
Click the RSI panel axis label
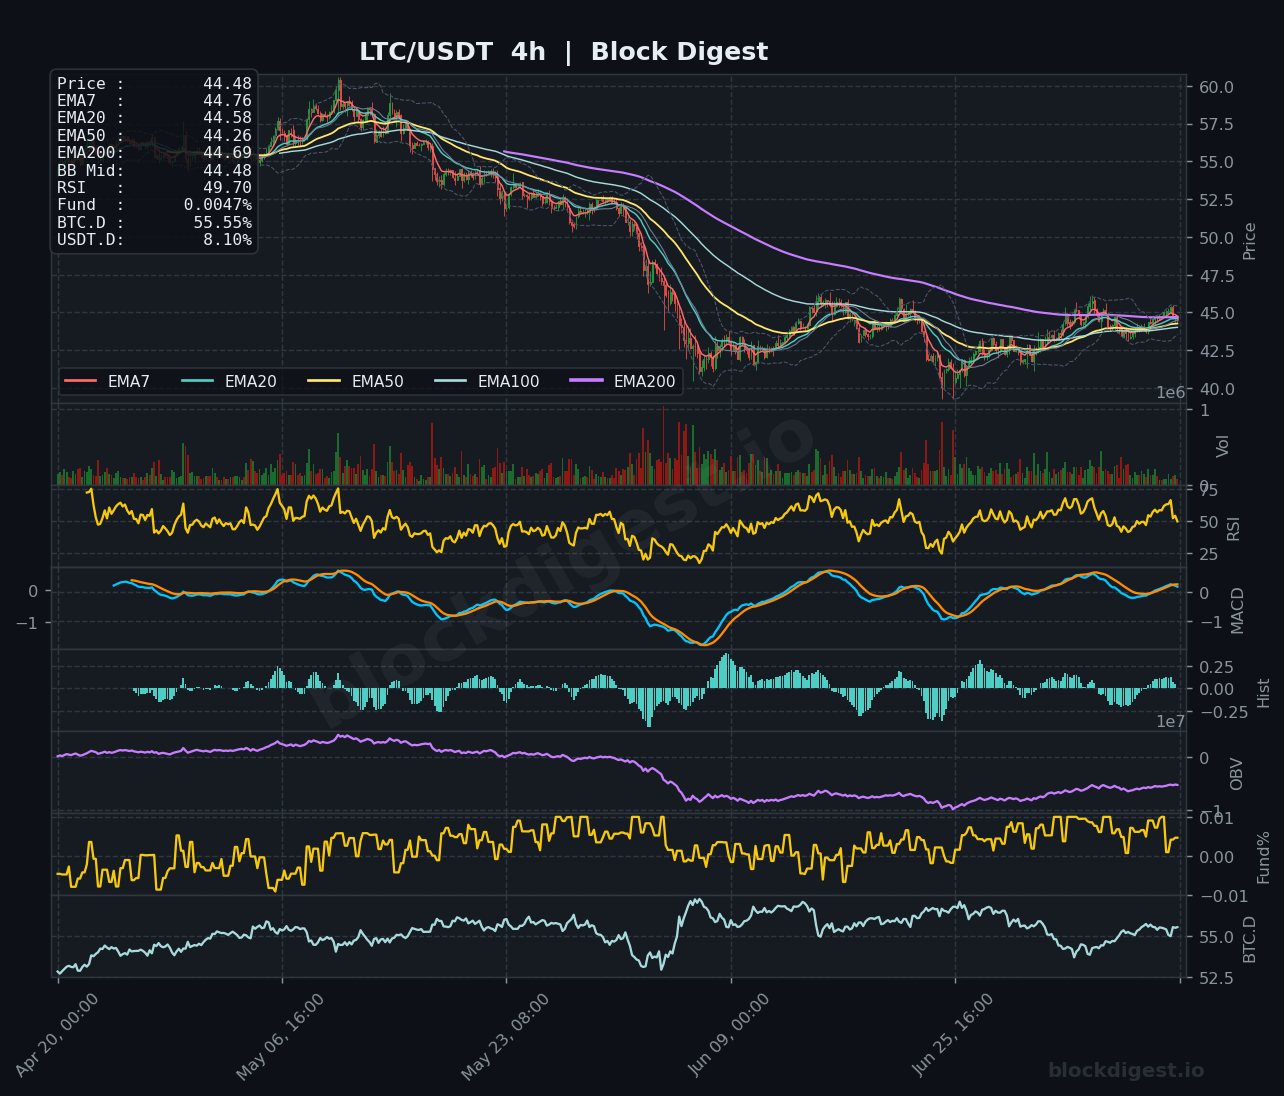[x=1233, y=528]
